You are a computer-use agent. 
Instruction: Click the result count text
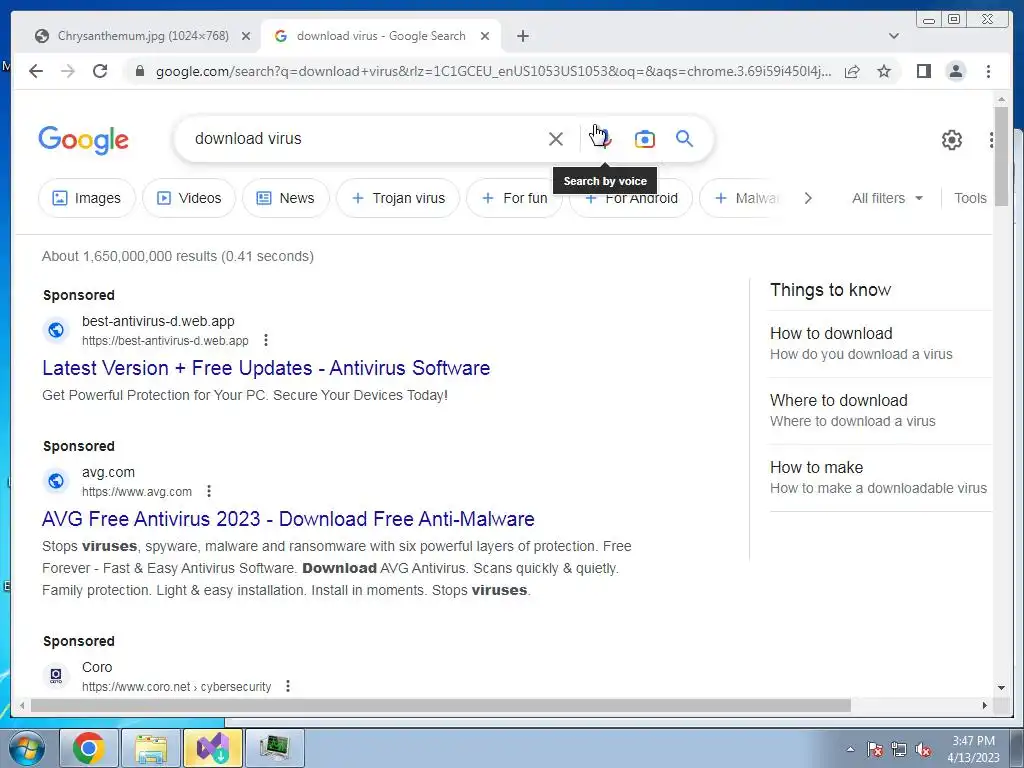(178, 256)
